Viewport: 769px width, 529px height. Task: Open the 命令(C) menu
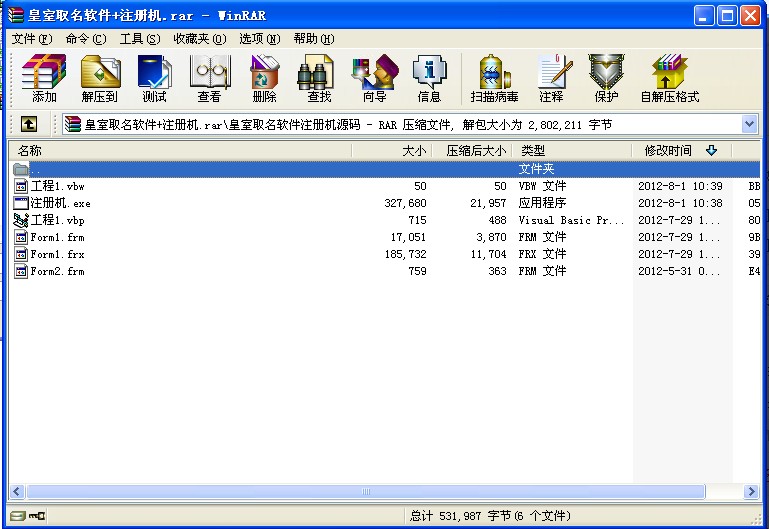point(86,39)
